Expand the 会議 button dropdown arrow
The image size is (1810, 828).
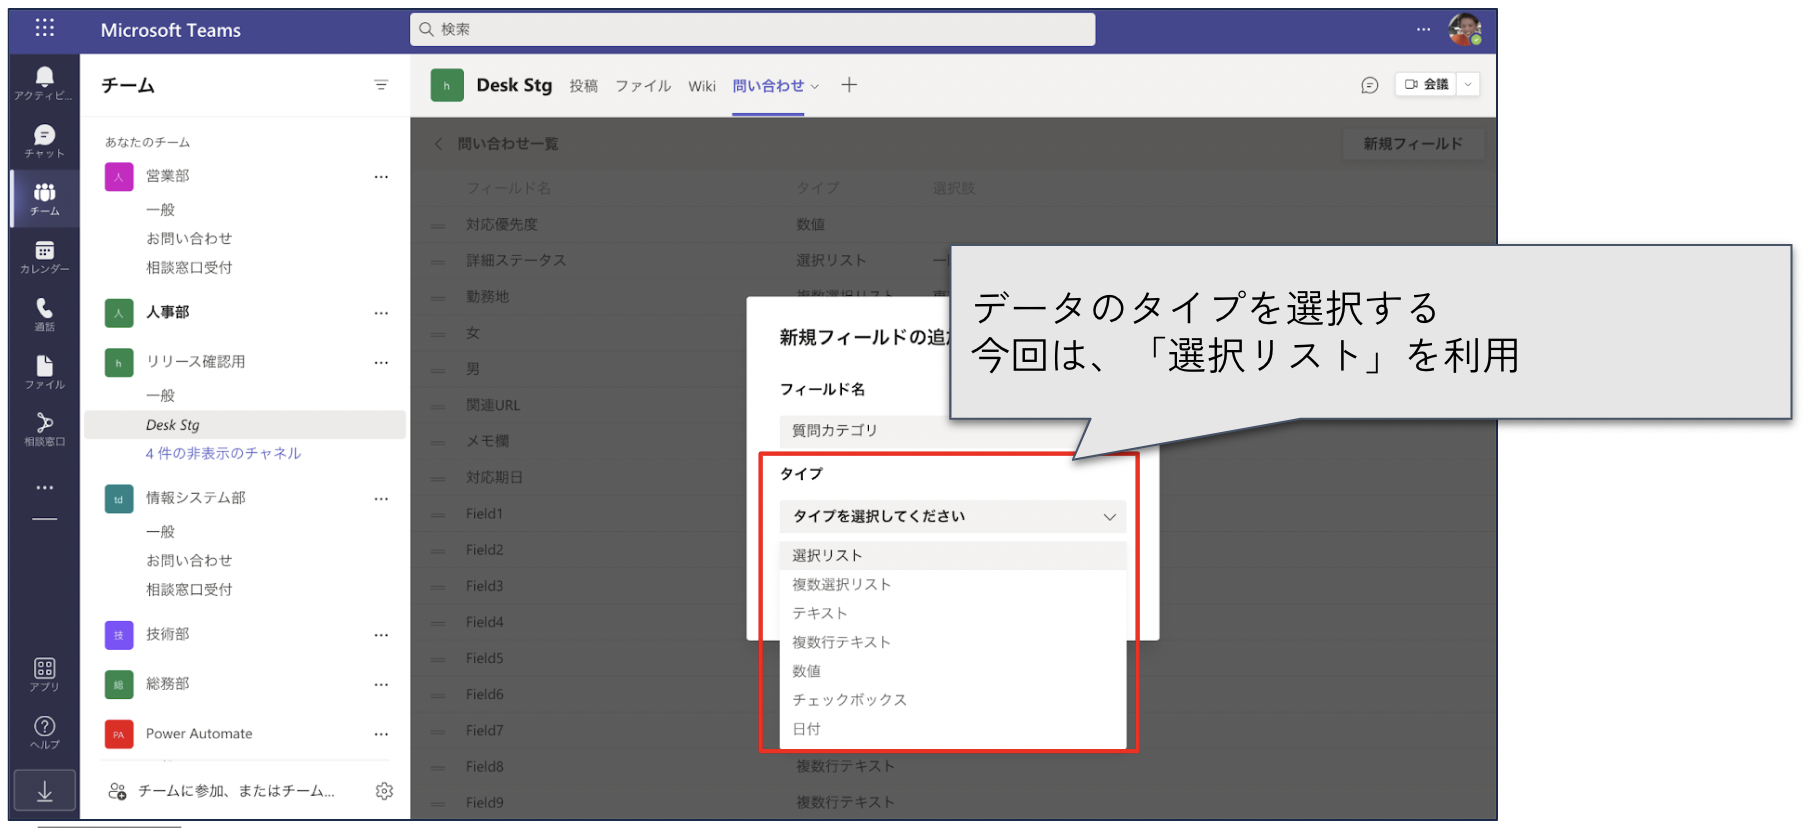[x=1468, y=85]
